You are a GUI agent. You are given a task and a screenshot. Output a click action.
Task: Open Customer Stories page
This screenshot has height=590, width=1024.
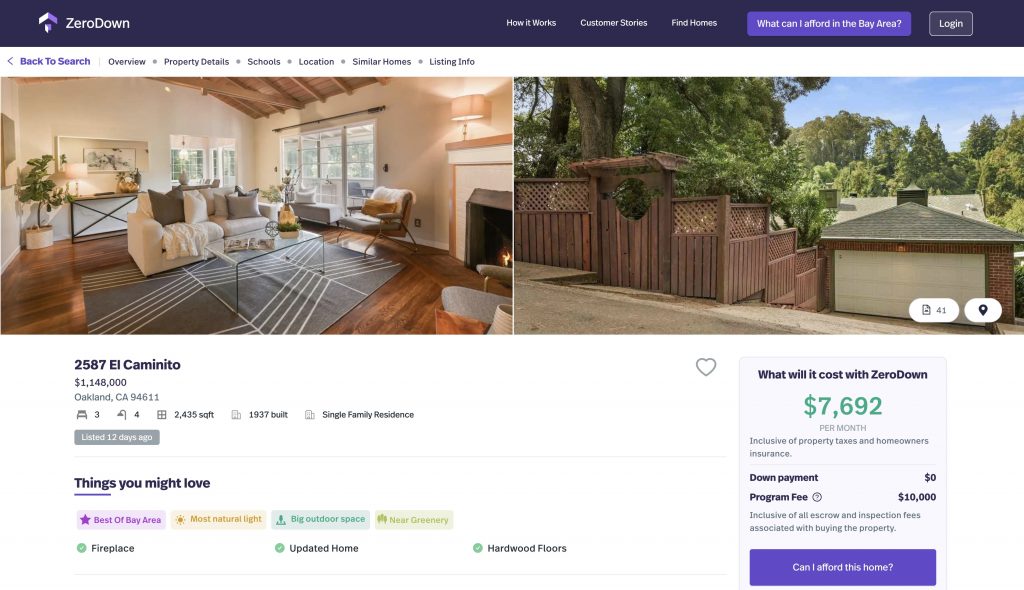614,23
